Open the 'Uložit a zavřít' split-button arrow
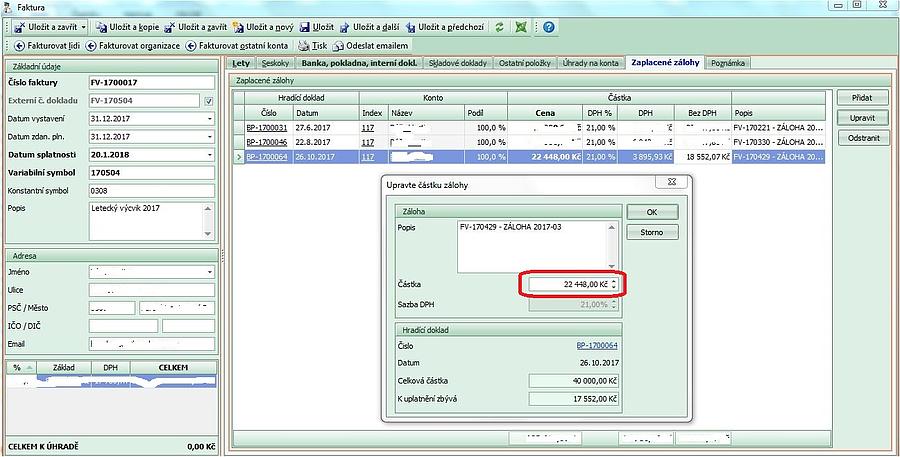This screenshot has height=457, width=900. pos(83,27)
